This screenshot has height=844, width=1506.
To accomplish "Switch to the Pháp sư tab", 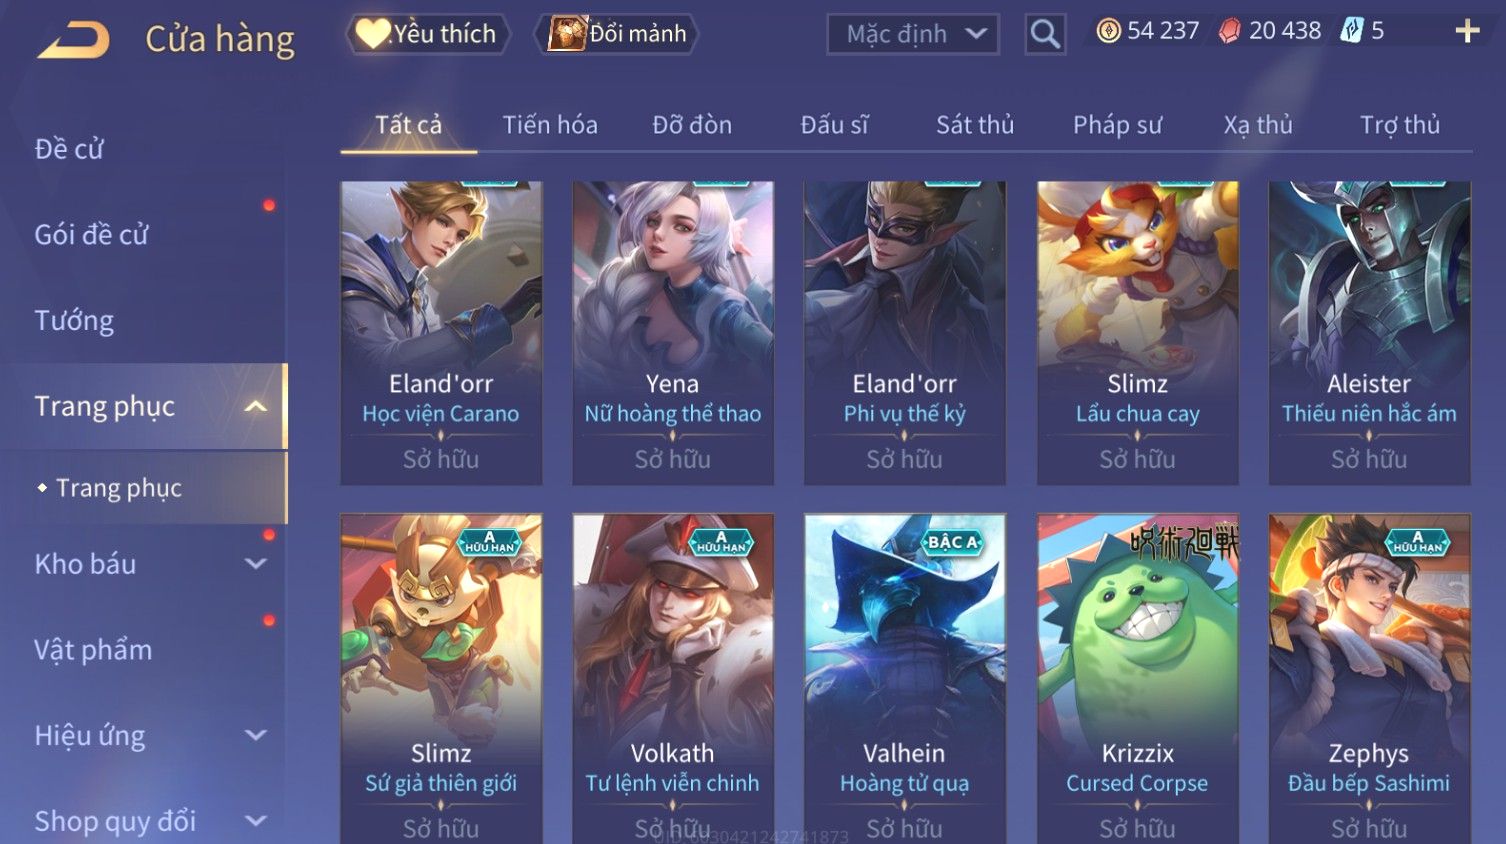I will tap(1117, 125).
